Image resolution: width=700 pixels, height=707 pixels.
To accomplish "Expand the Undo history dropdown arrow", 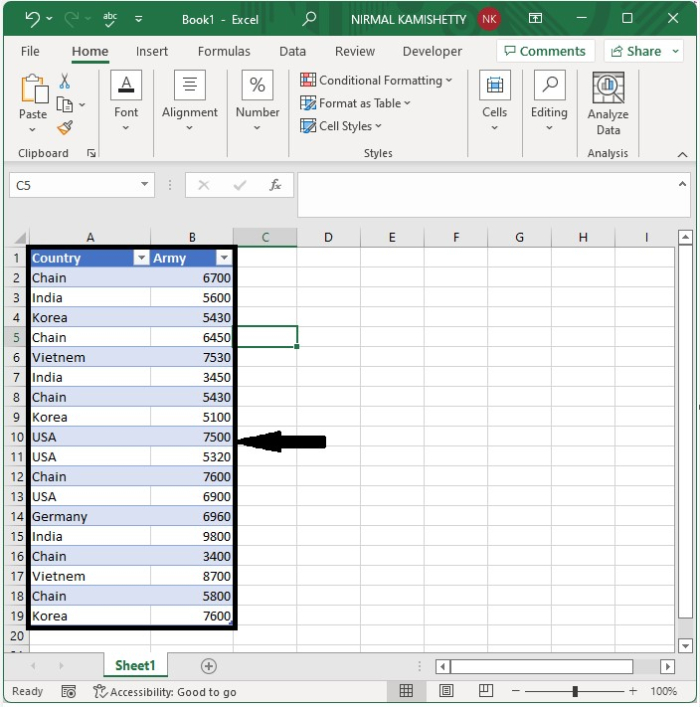I will coord(50,19).
